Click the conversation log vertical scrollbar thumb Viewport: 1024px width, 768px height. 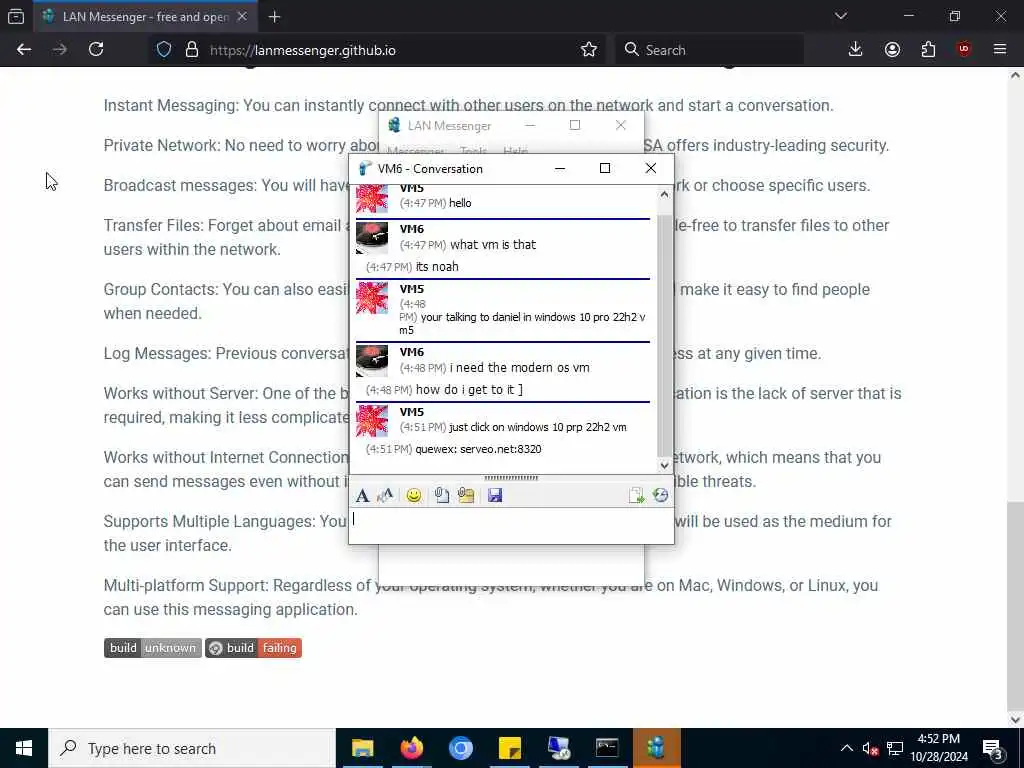coord(664,335)
